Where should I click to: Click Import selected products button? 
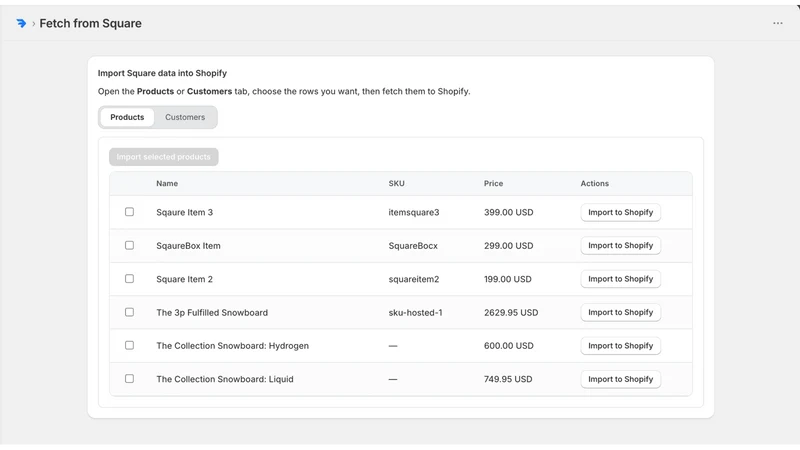point(164,157)
